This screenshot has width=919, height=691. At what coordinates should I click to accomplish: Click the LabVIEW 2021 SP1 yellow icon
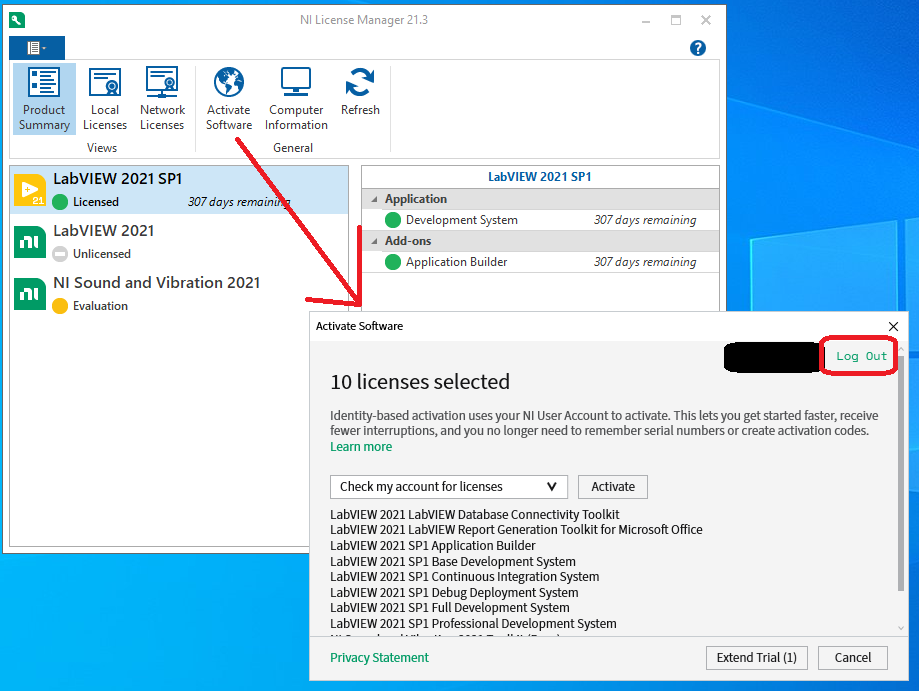pos(30,190)
